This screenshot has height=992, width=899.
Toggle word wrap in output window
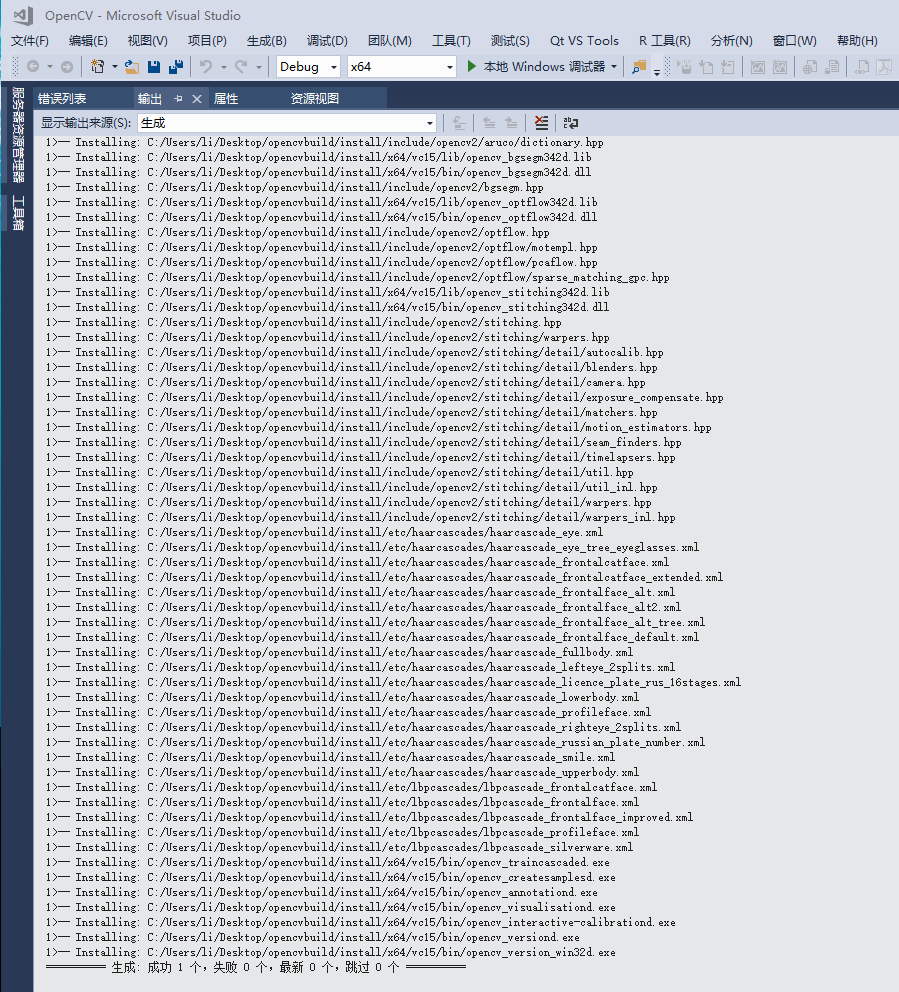click(571, 123)
